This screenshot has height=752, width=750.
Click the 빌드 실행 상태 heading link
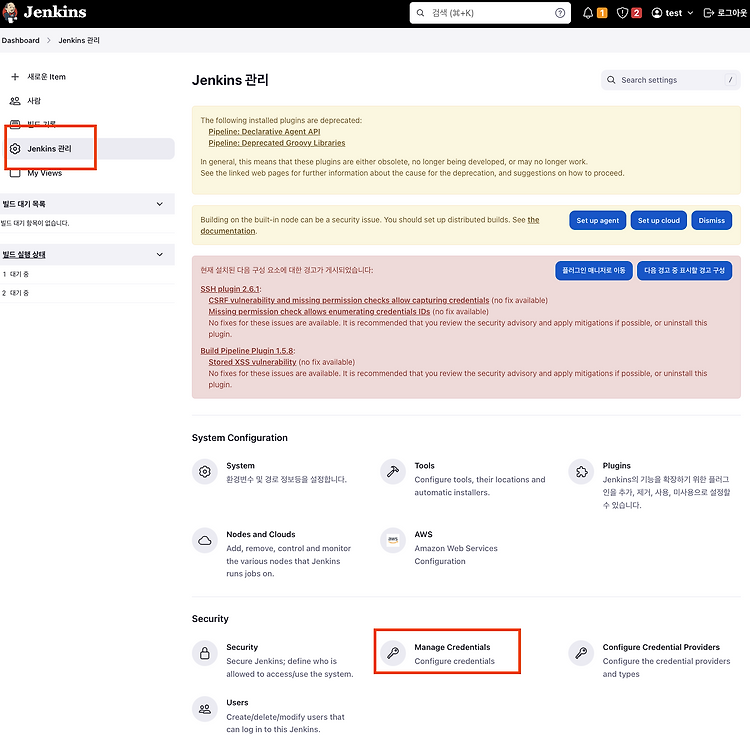(x=24, y=254)
